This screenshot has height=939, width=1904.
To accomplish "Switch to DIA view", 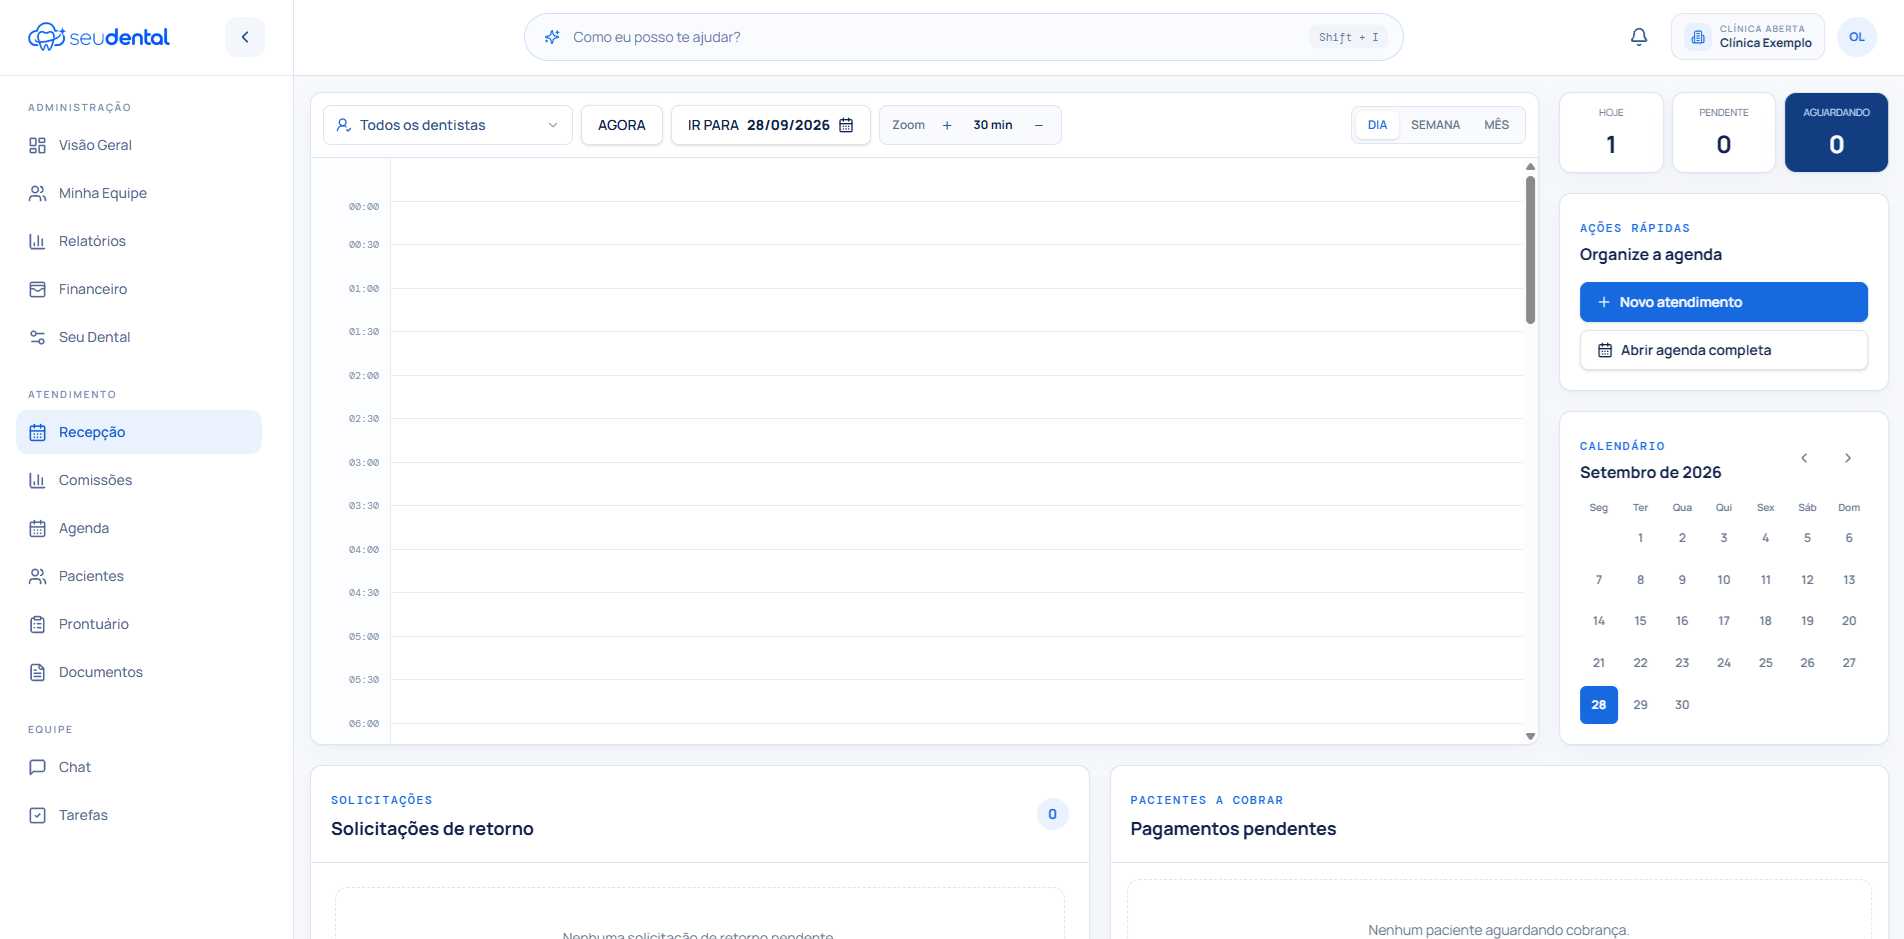I will pos(1377,125).
